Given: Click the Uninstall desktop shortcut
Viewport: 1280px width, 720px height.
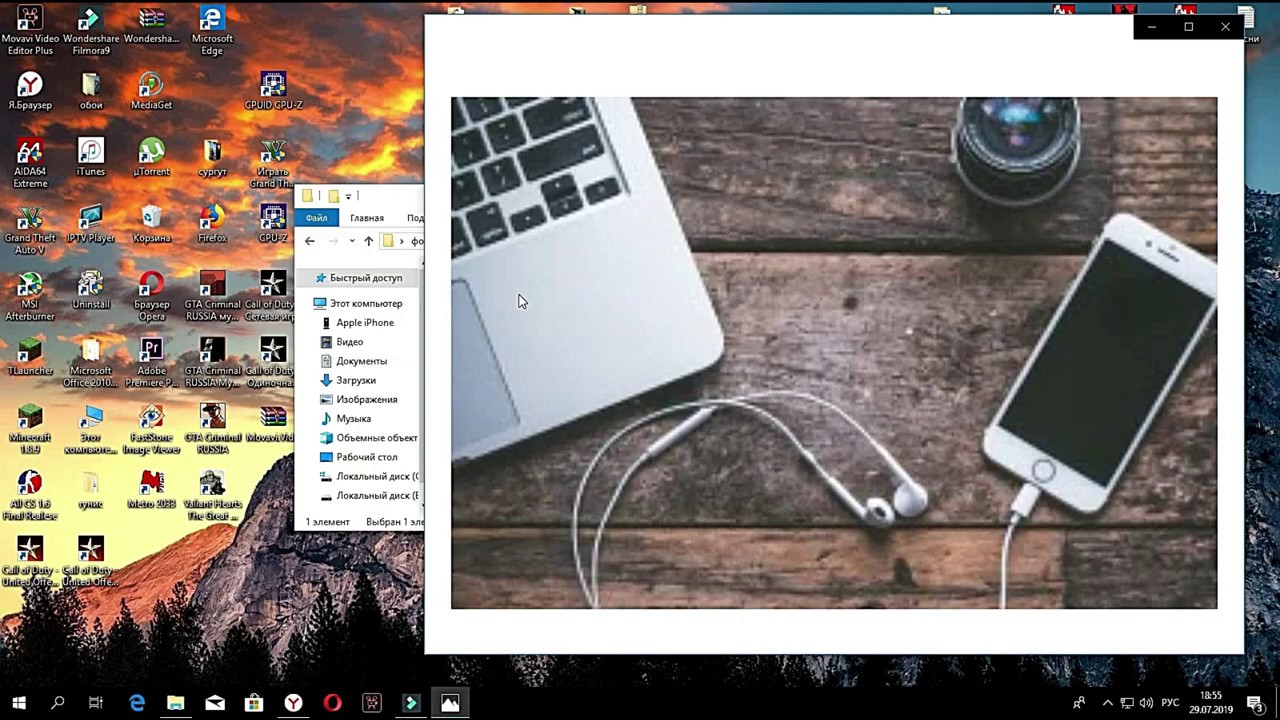Looking at the screenshot, I should [x=91, y=290].
